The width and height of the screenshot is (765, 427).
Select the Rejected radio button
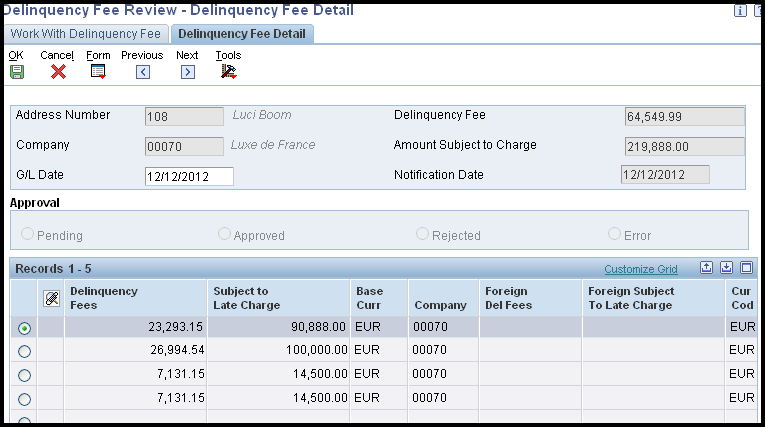422,234
